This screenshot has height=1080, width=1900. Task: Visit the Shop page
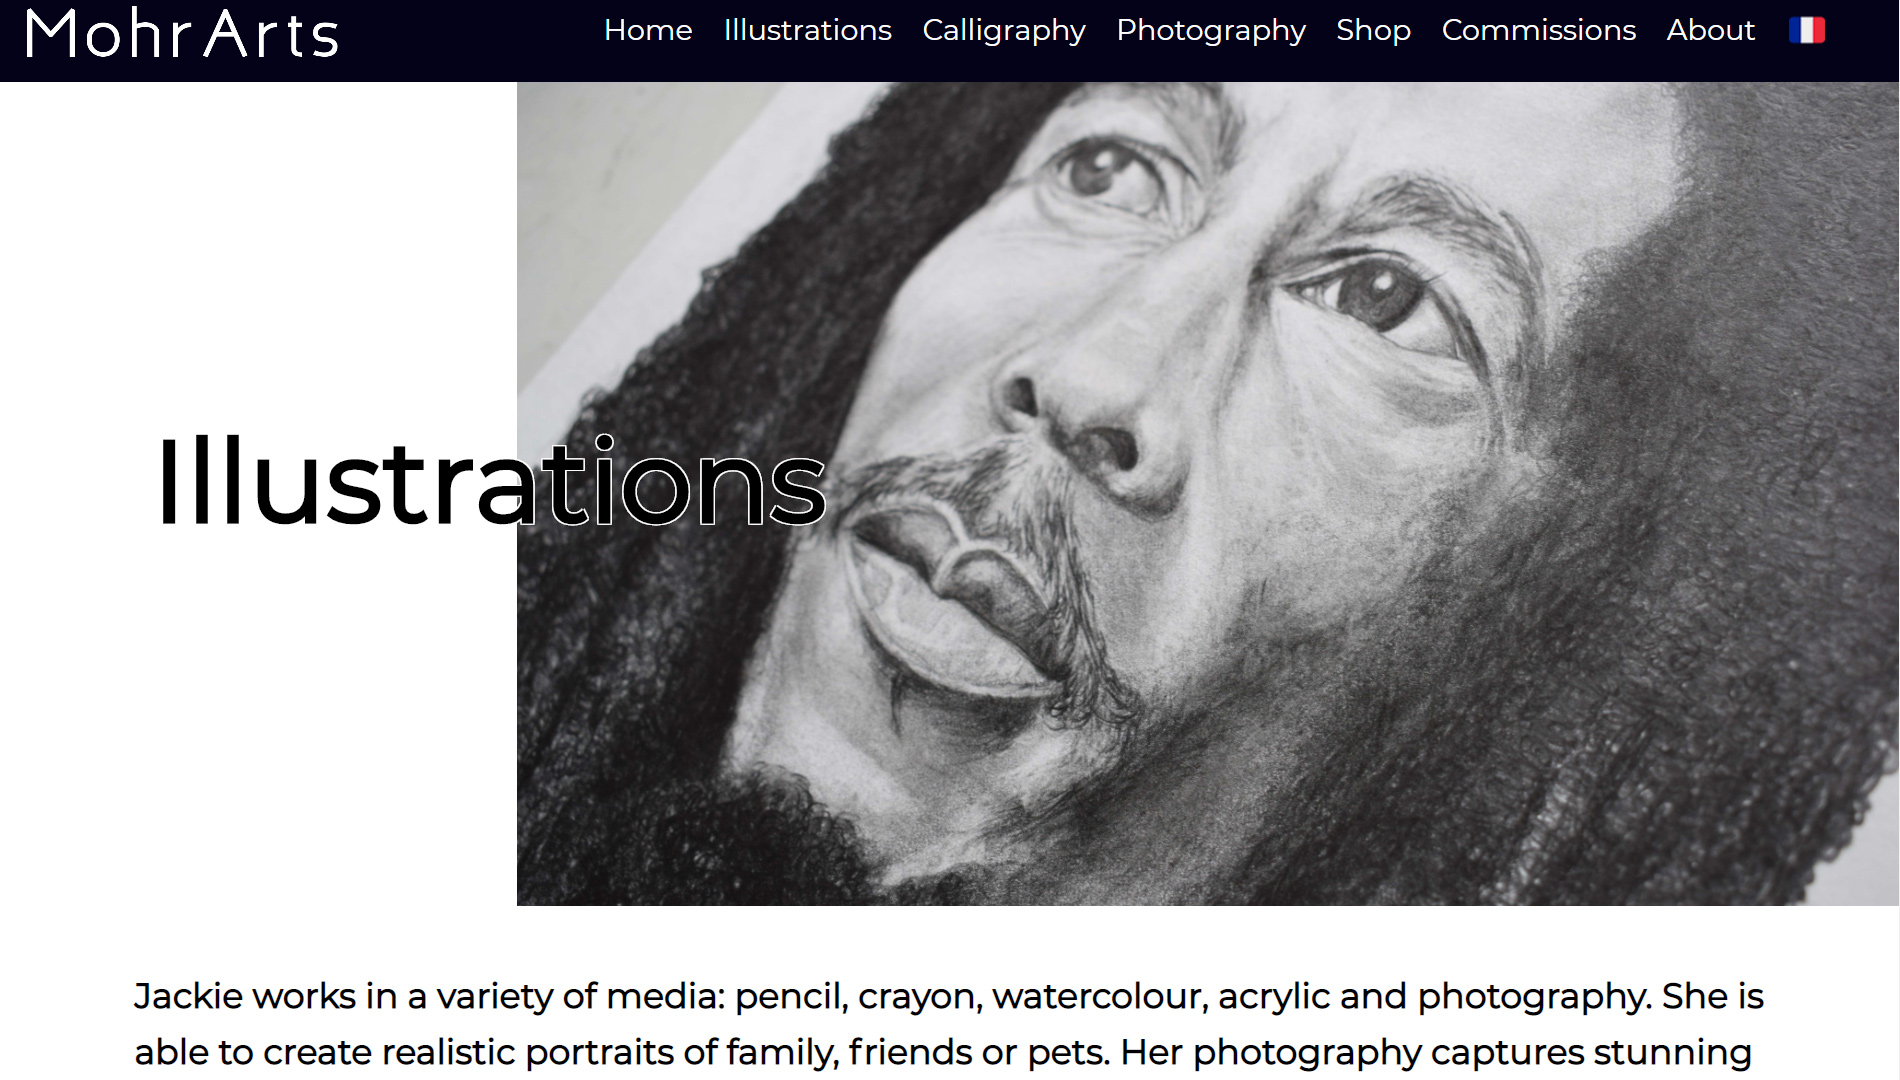coord(1373,31)
